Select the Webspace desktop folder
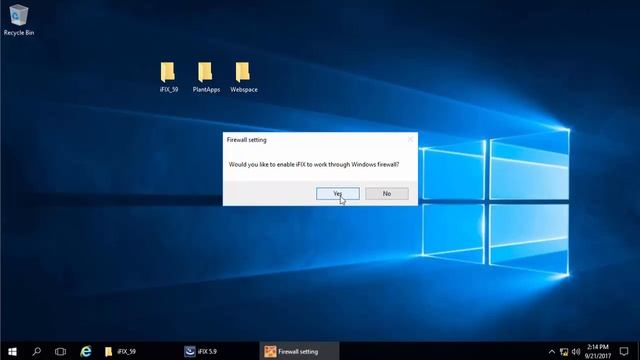Viewport: 640px width, 360px height. (x=244, y=78)
